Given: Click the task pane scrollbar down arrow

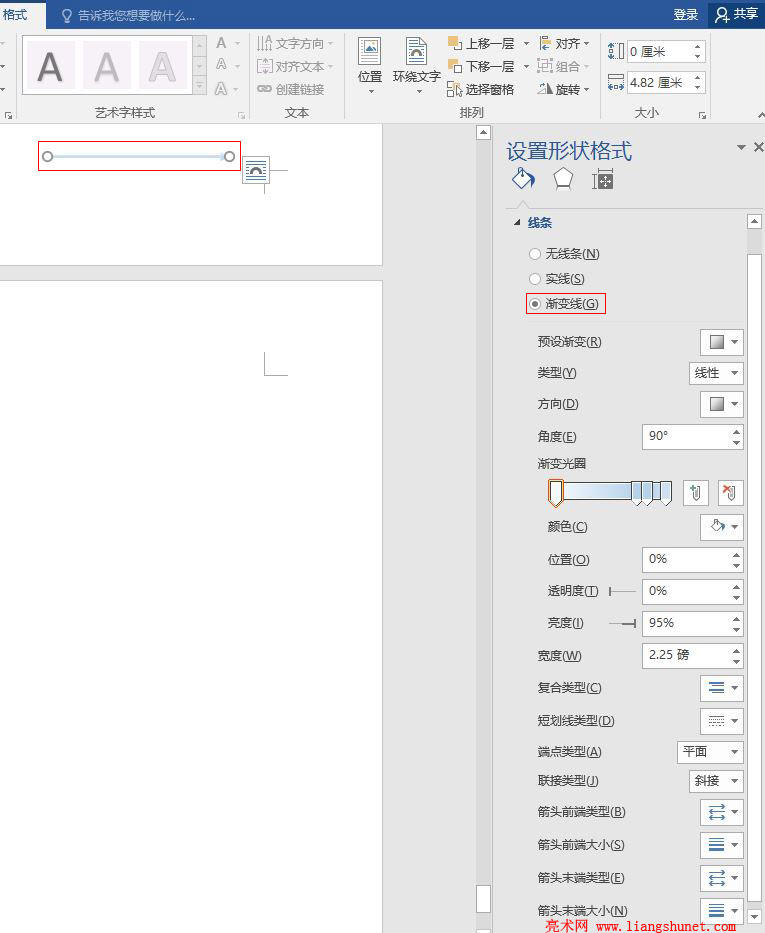Looking at the screenshot, I should (x=754, y=916).
